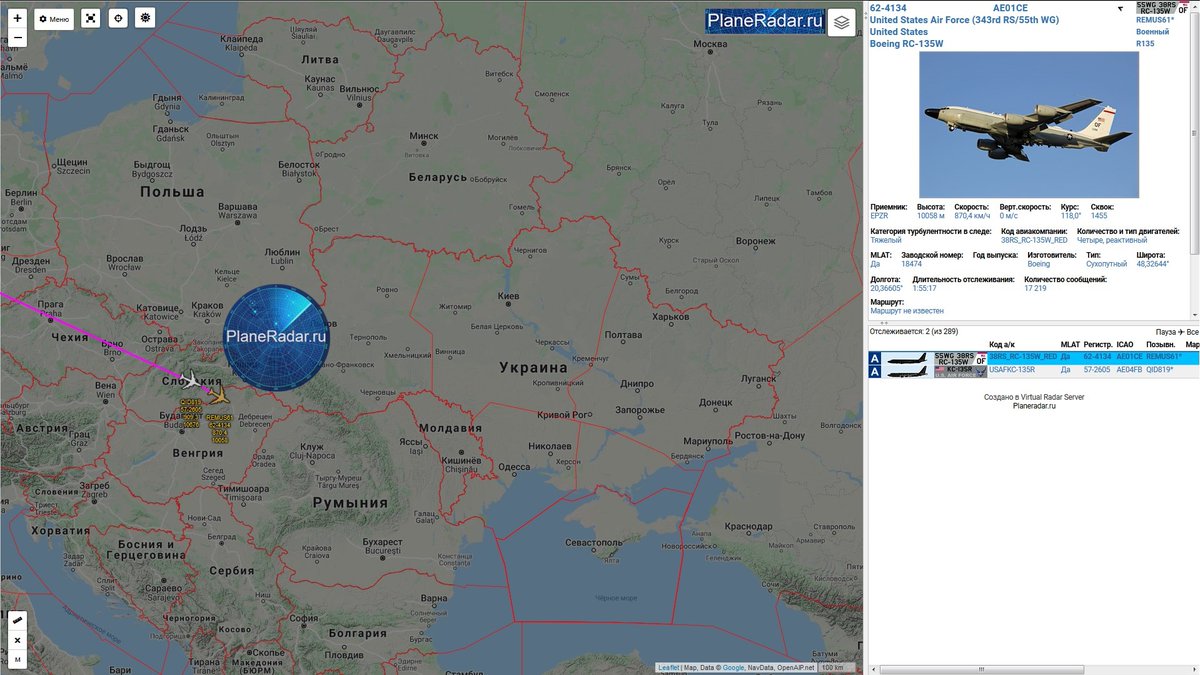Viewport: 1200px width, 675px height.
Task: Click the operator code 38RS_RC-135W_RED in details
Action: tap(1034, 240)
